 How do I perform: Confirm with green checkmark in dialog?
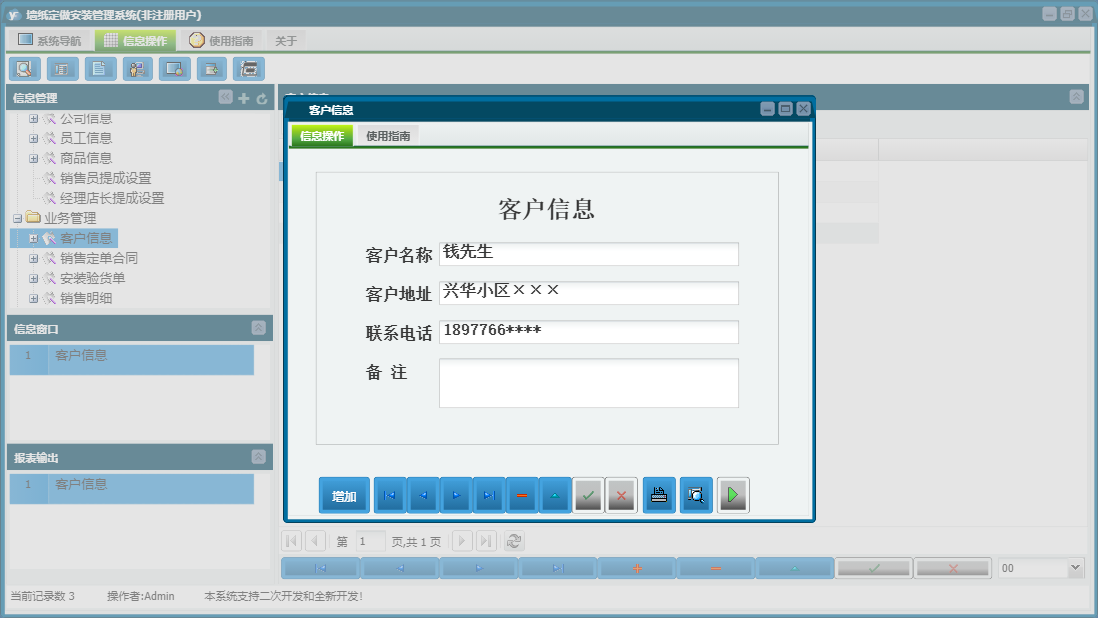tap(588, 496)
